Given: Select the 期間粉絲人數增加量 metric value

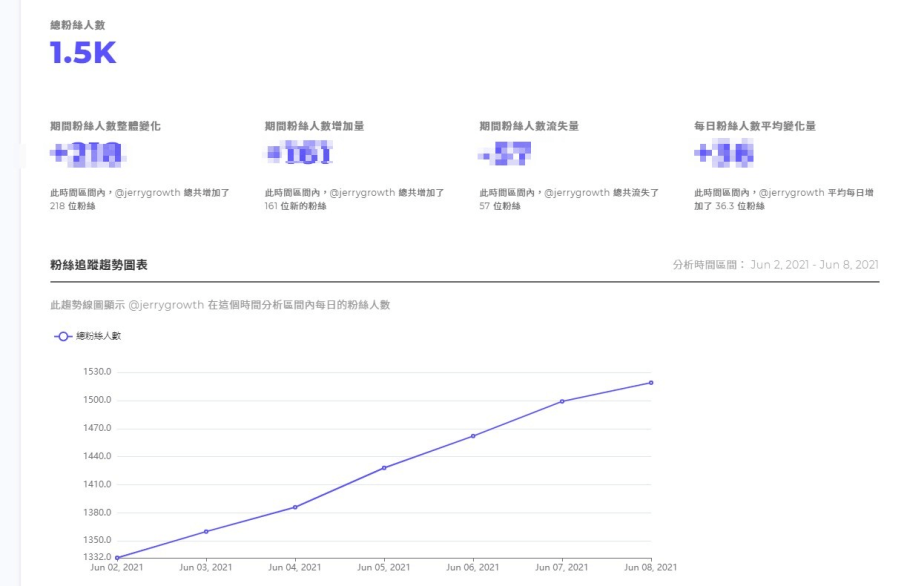Looking at the screenshot, I should pos(297,154).
